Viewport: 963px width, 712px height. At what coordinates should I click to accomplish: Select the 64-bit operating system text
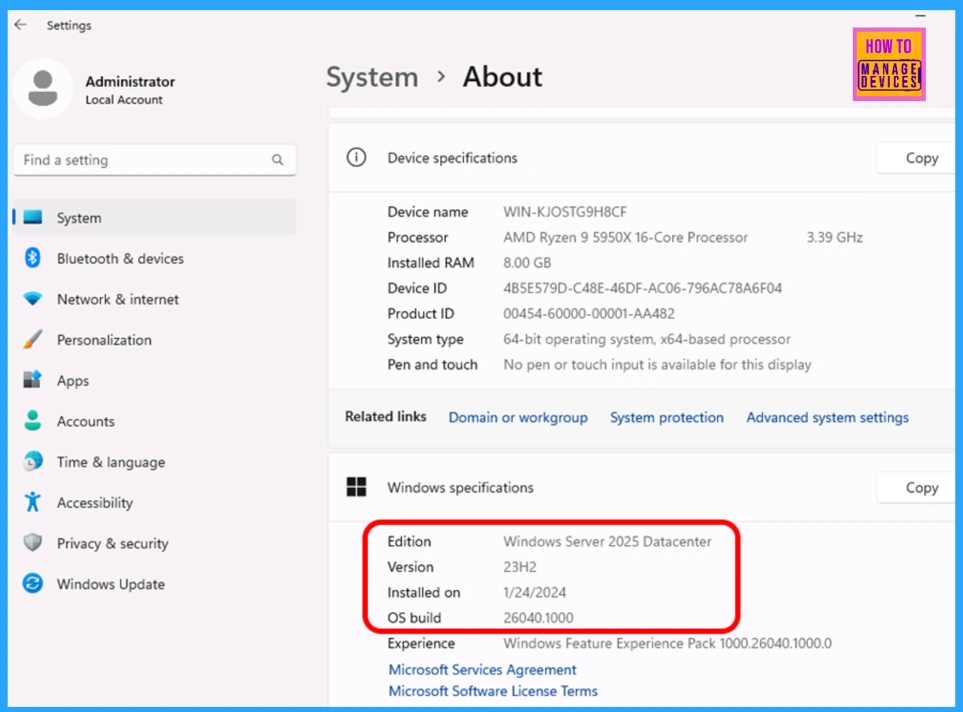tap(647, 339)
